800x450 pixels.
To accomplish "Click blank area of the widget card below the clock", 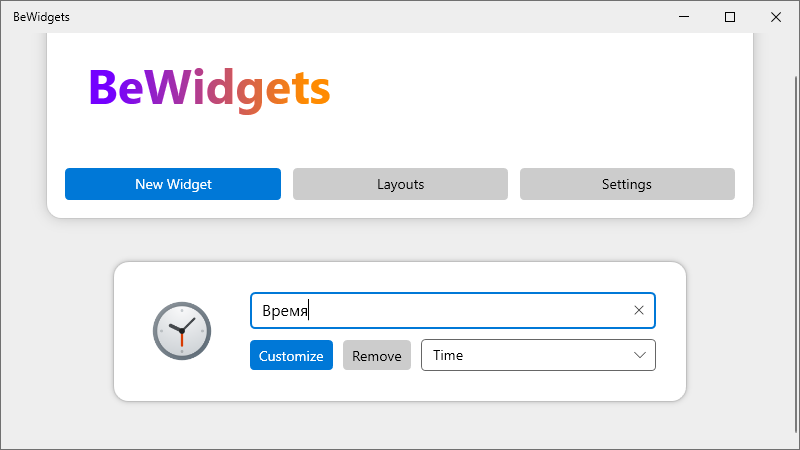I will coord(182,382).
